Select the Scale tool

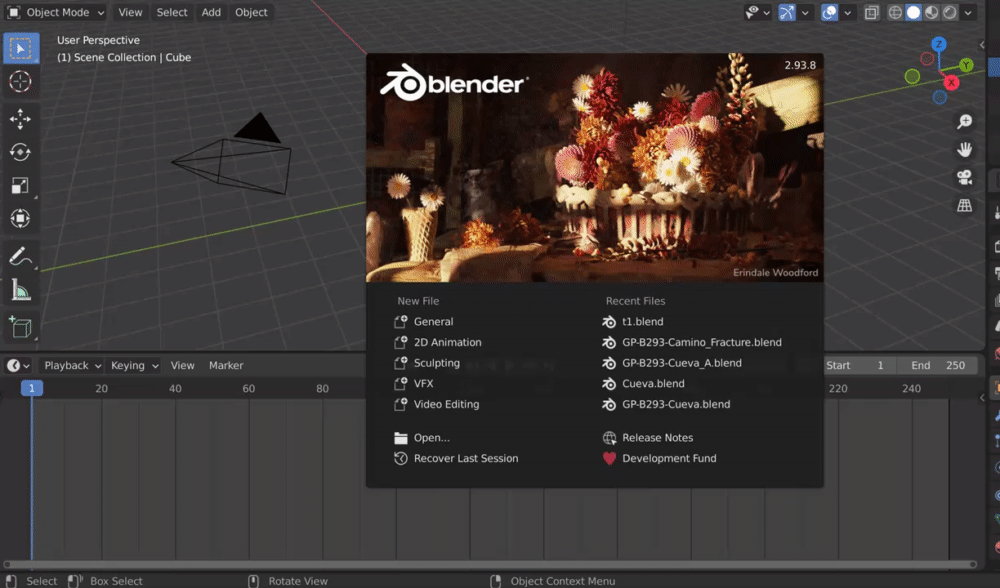pyautogui.click(x=20, y=186)
